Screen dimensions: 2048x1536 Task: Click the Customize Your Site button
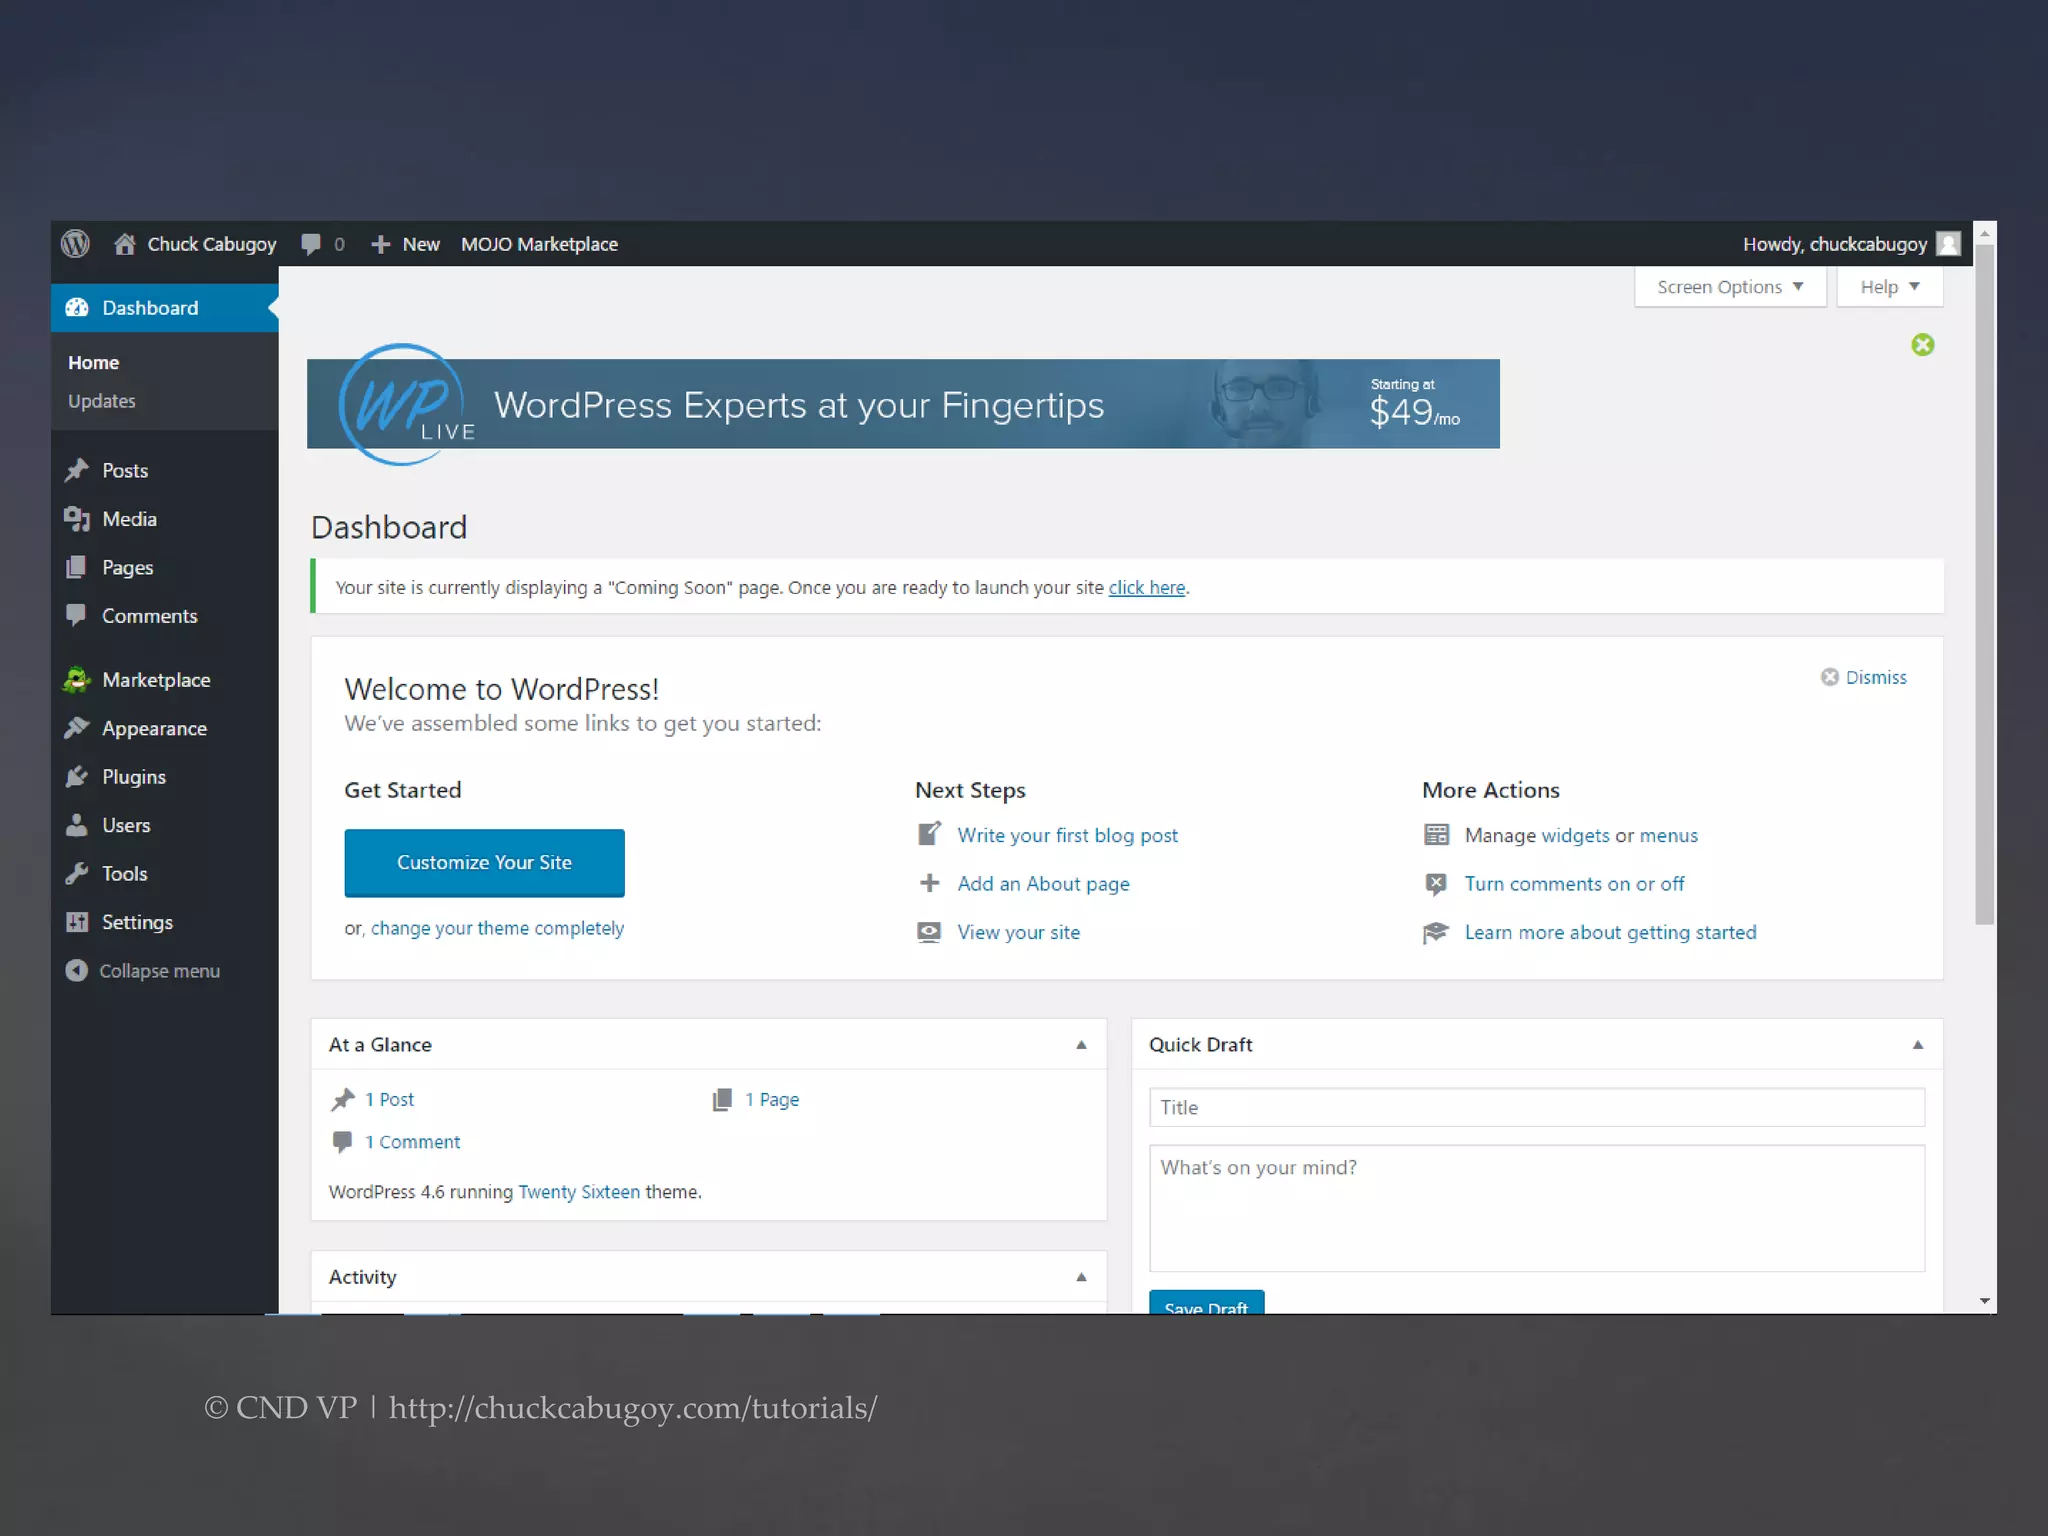[484, 862]
